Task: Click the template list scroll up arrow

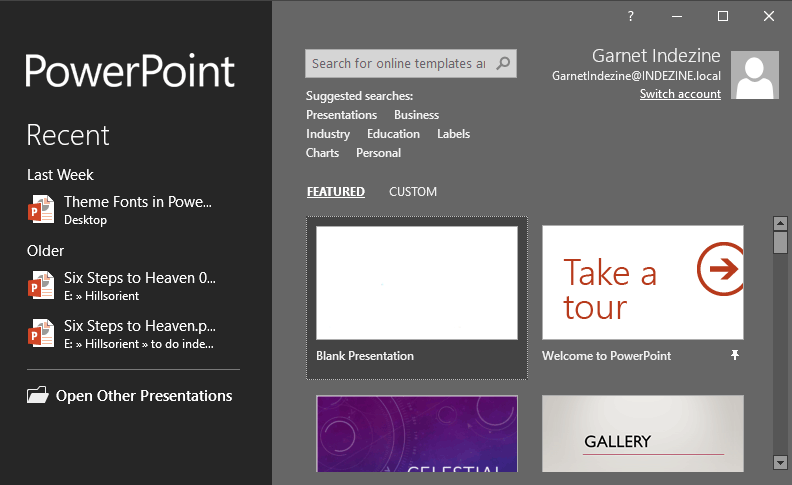Action: [780, 223]
